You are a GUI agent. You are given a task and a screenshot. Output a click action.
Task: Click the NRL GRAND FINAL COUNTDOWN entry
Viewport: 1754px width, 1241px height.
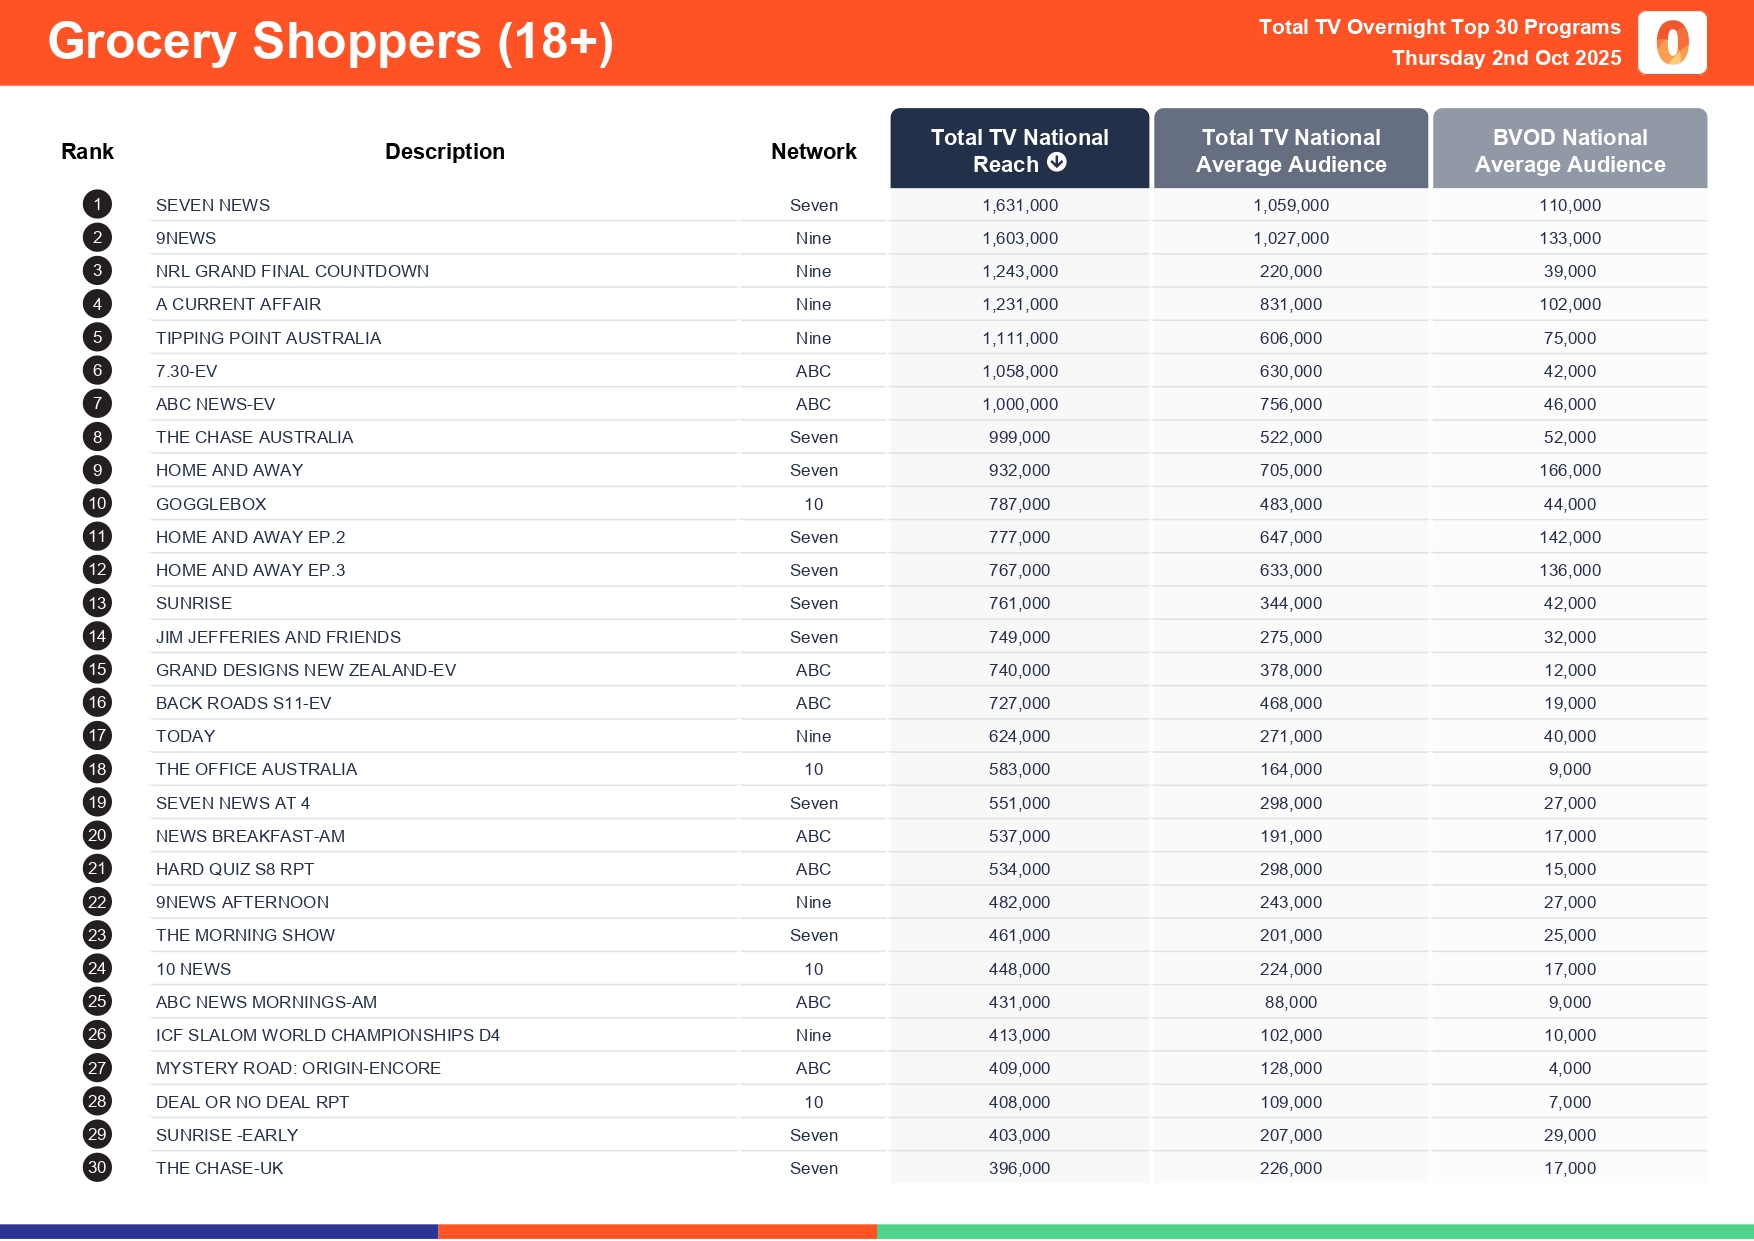tap(292, 271)
